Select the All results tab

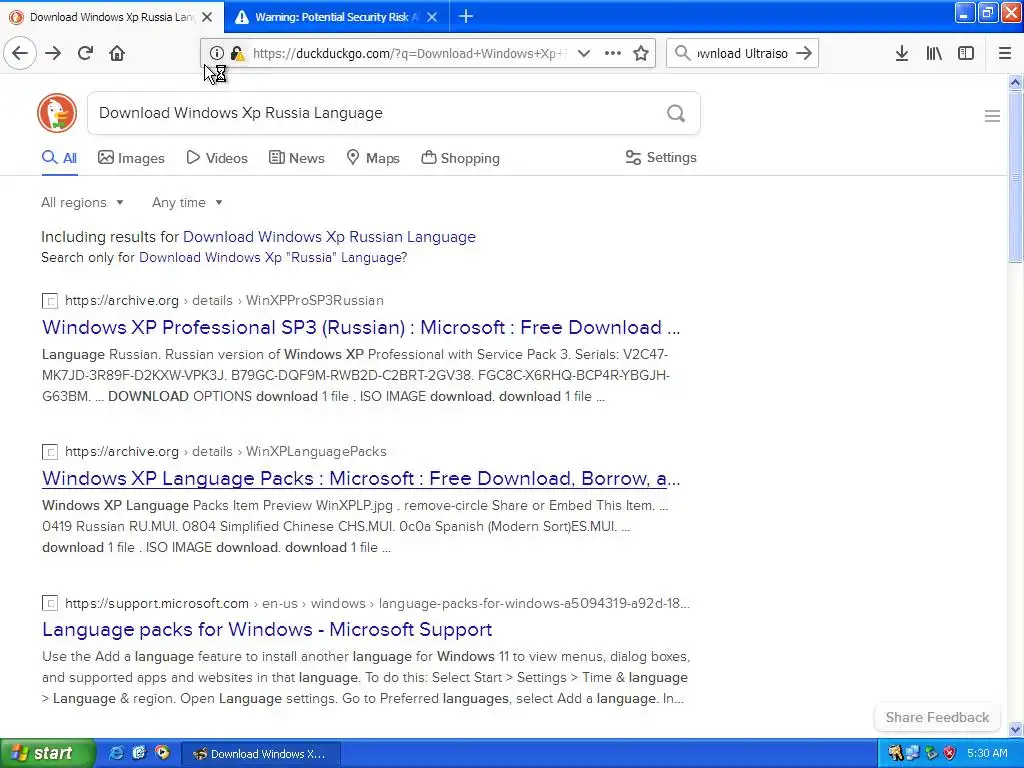[x=59, y=158]
